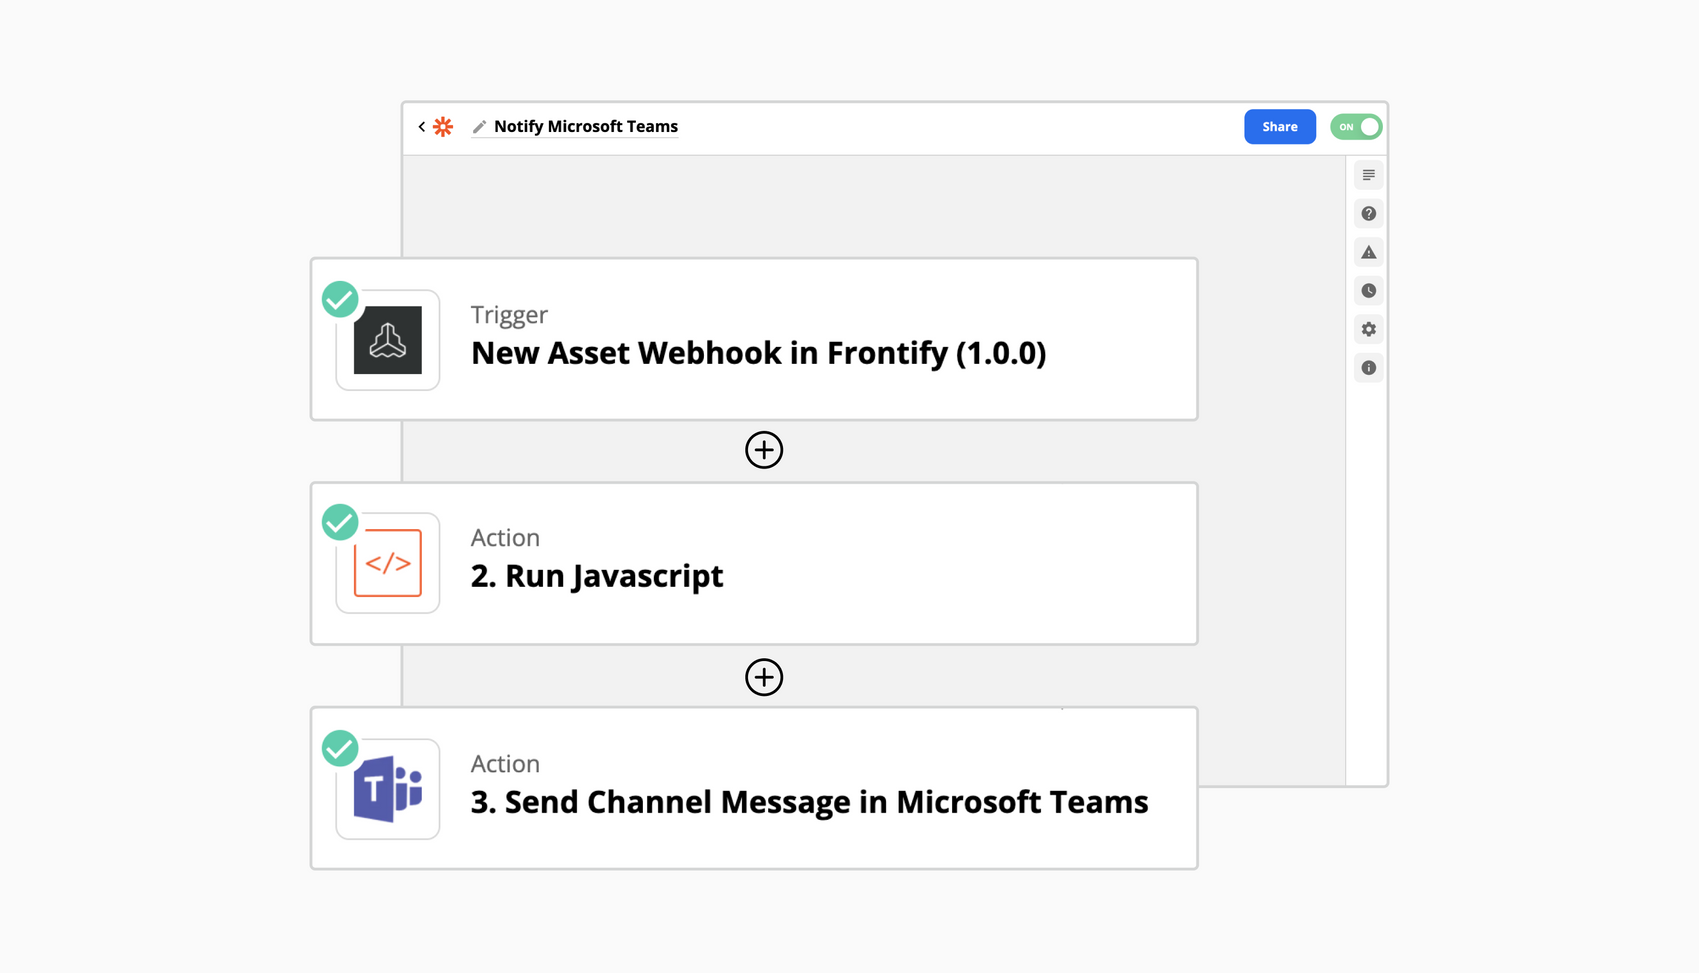This screenshot has width=1699, height=973.
Task: Open Zap history clock icon
Action: pyautogui.click(x=1368, y=291)
